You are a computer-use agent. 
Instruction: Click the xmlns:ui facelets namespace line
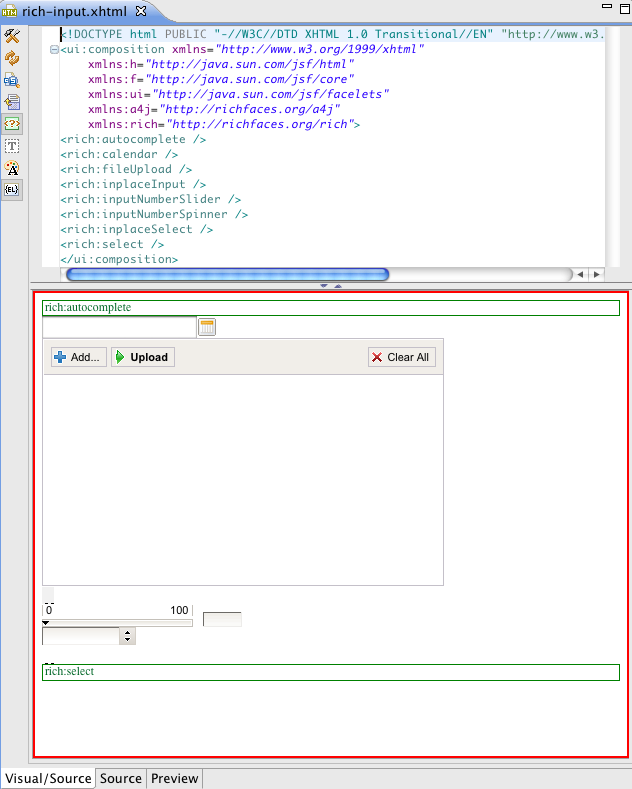coord(239,94)
